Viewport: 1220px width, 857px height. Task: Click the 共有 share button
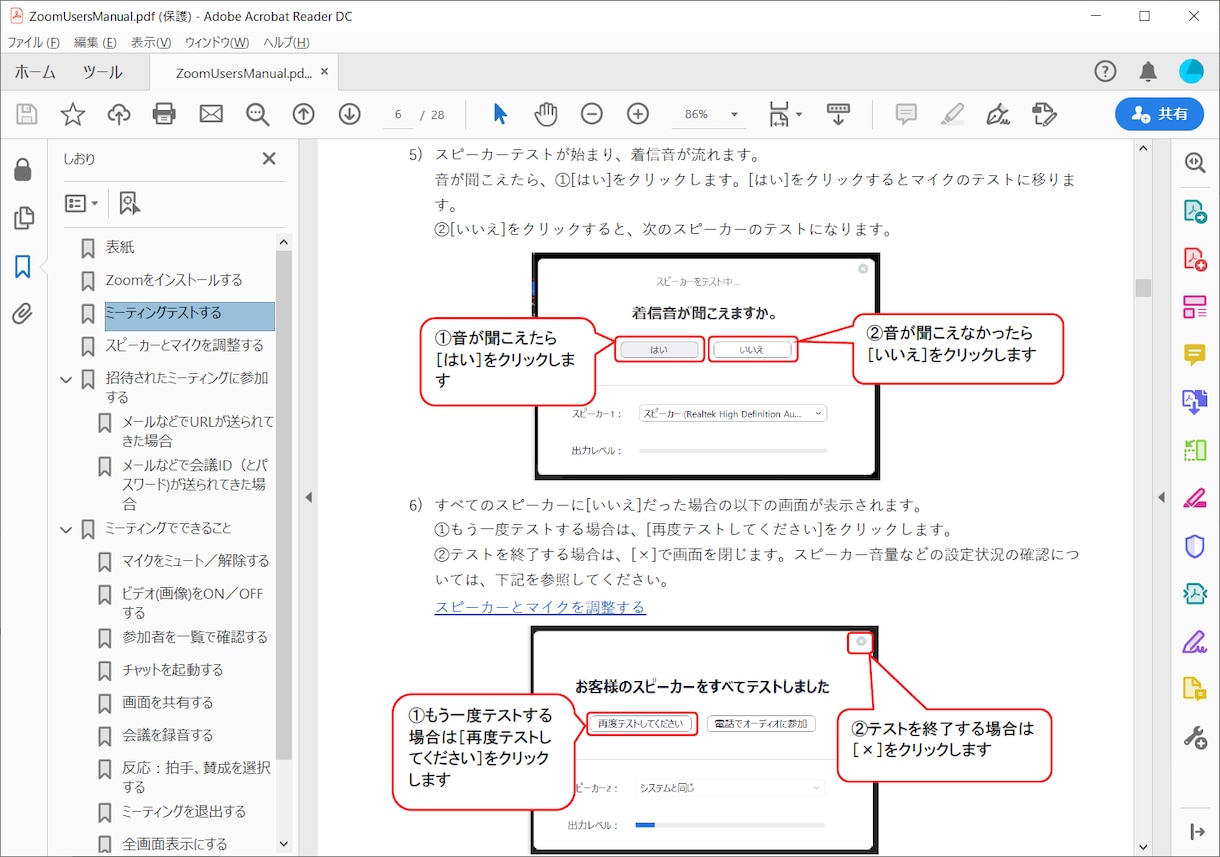[x=1160, y=114]
